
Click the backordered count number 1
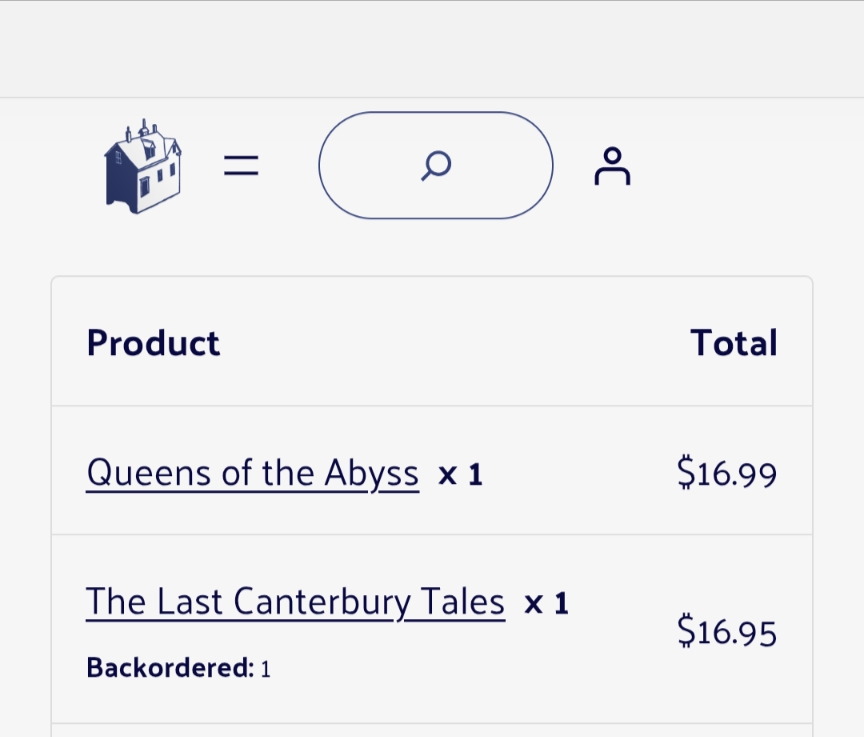(266, 669)
